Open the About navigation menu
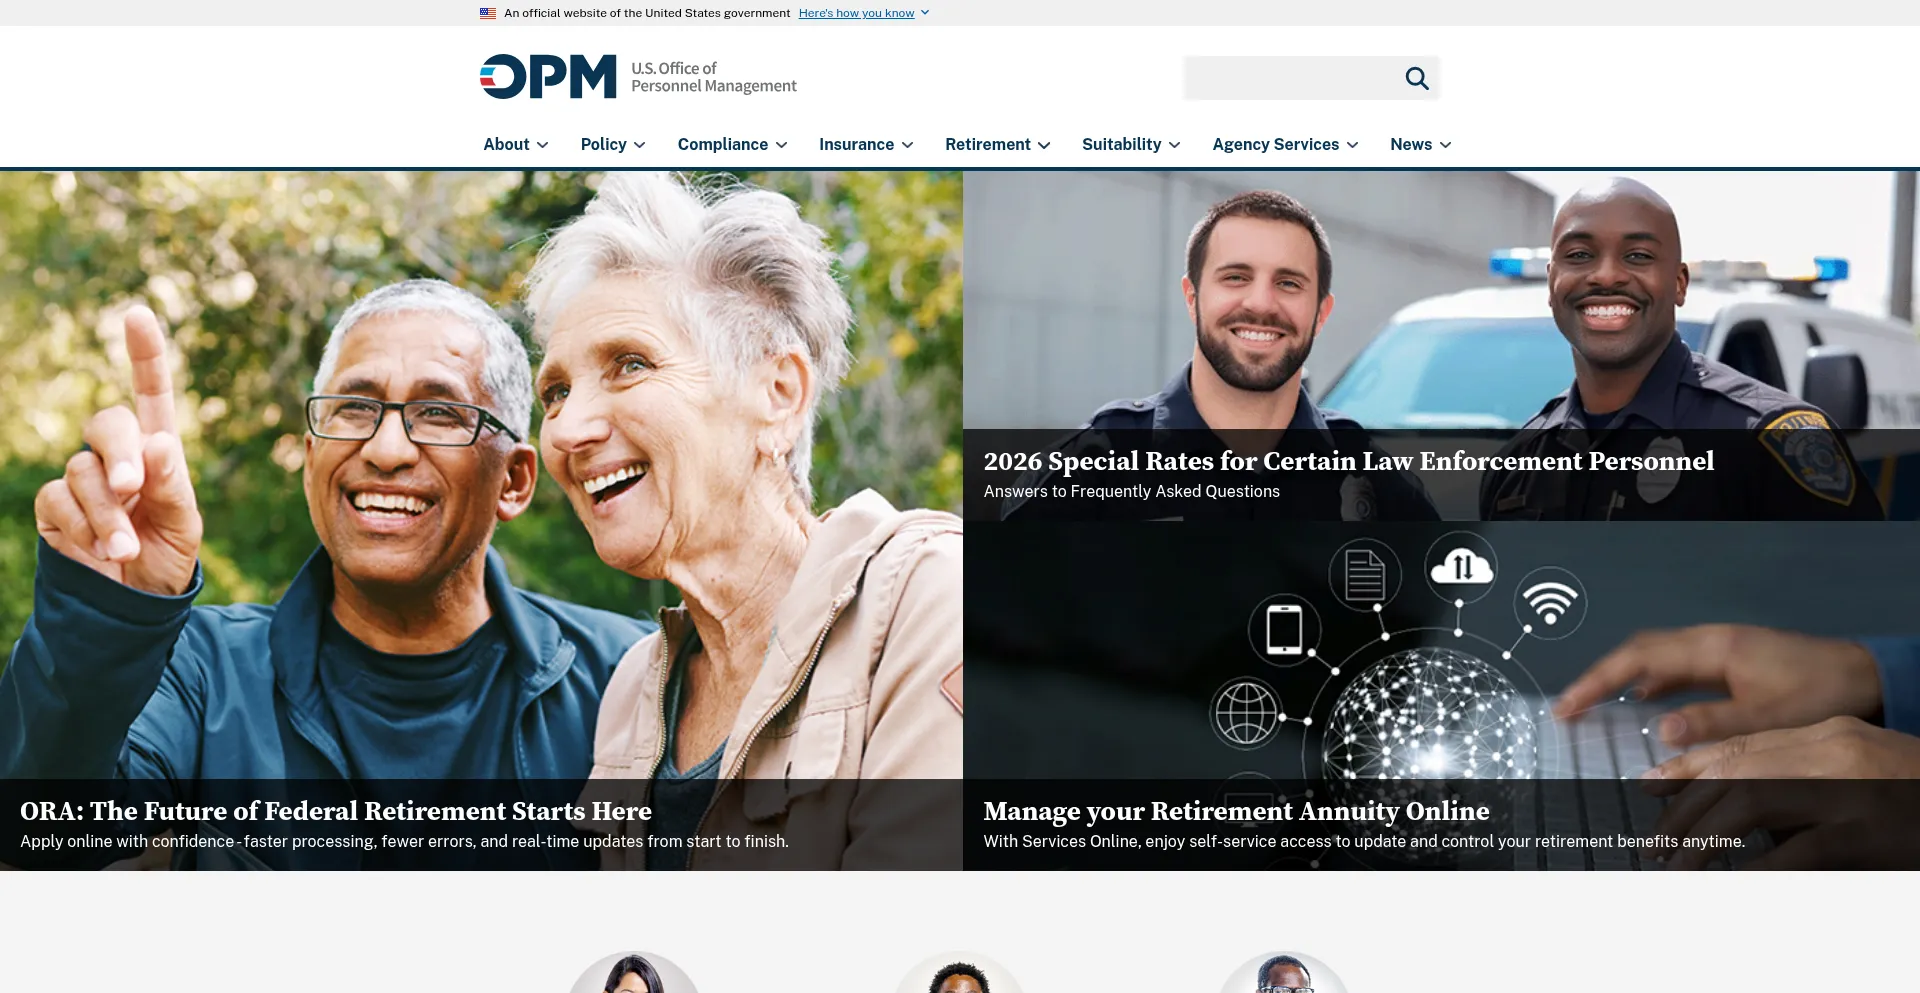The height and width of the screenshot is (993, 1920). tap(516, 144)
